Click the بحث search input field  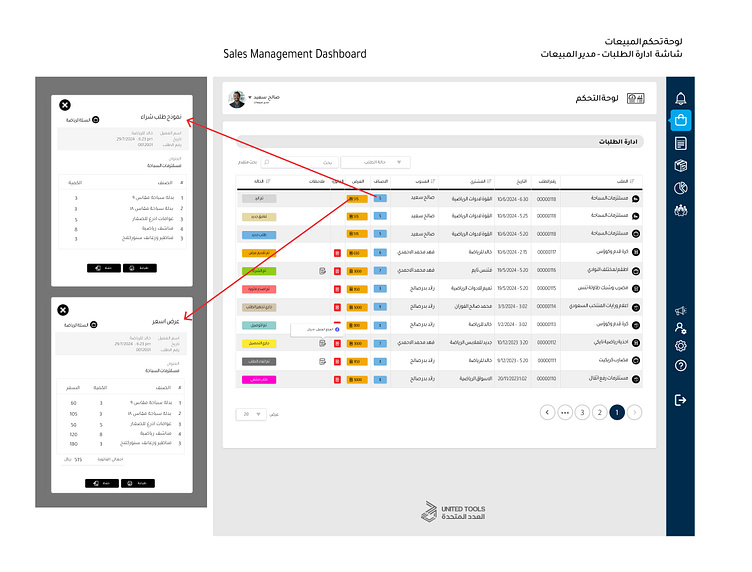[x=300, y=162]
